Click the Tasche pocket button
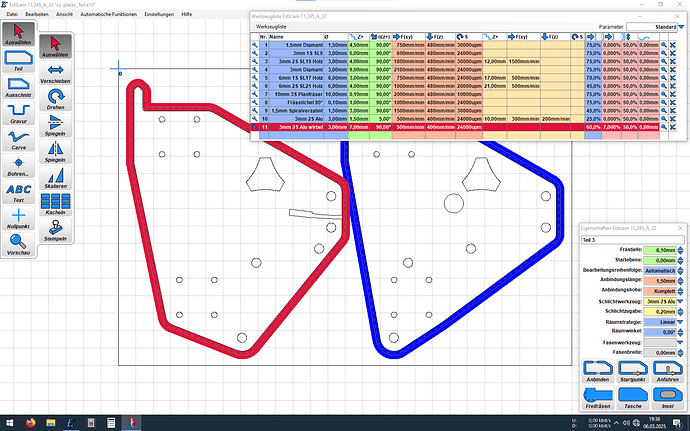 click(x=633, y=398)
